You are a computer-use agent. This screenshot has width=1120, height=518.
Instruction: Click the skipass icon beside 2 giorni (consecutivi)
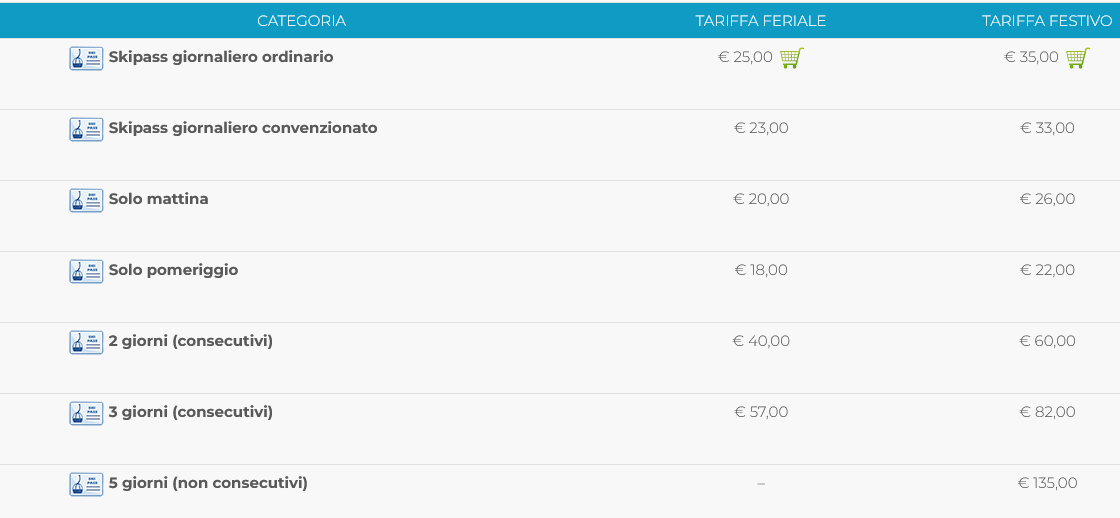click(x=86, y=342)
